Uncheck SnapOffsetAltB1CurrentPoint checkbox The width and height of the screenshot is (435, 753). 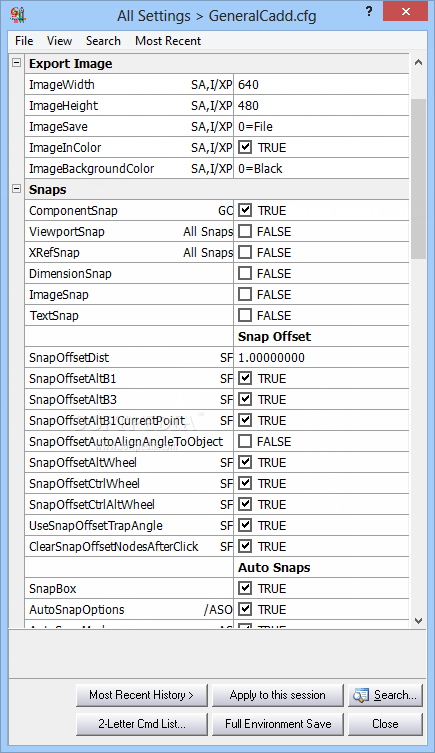tap(245, 421)
